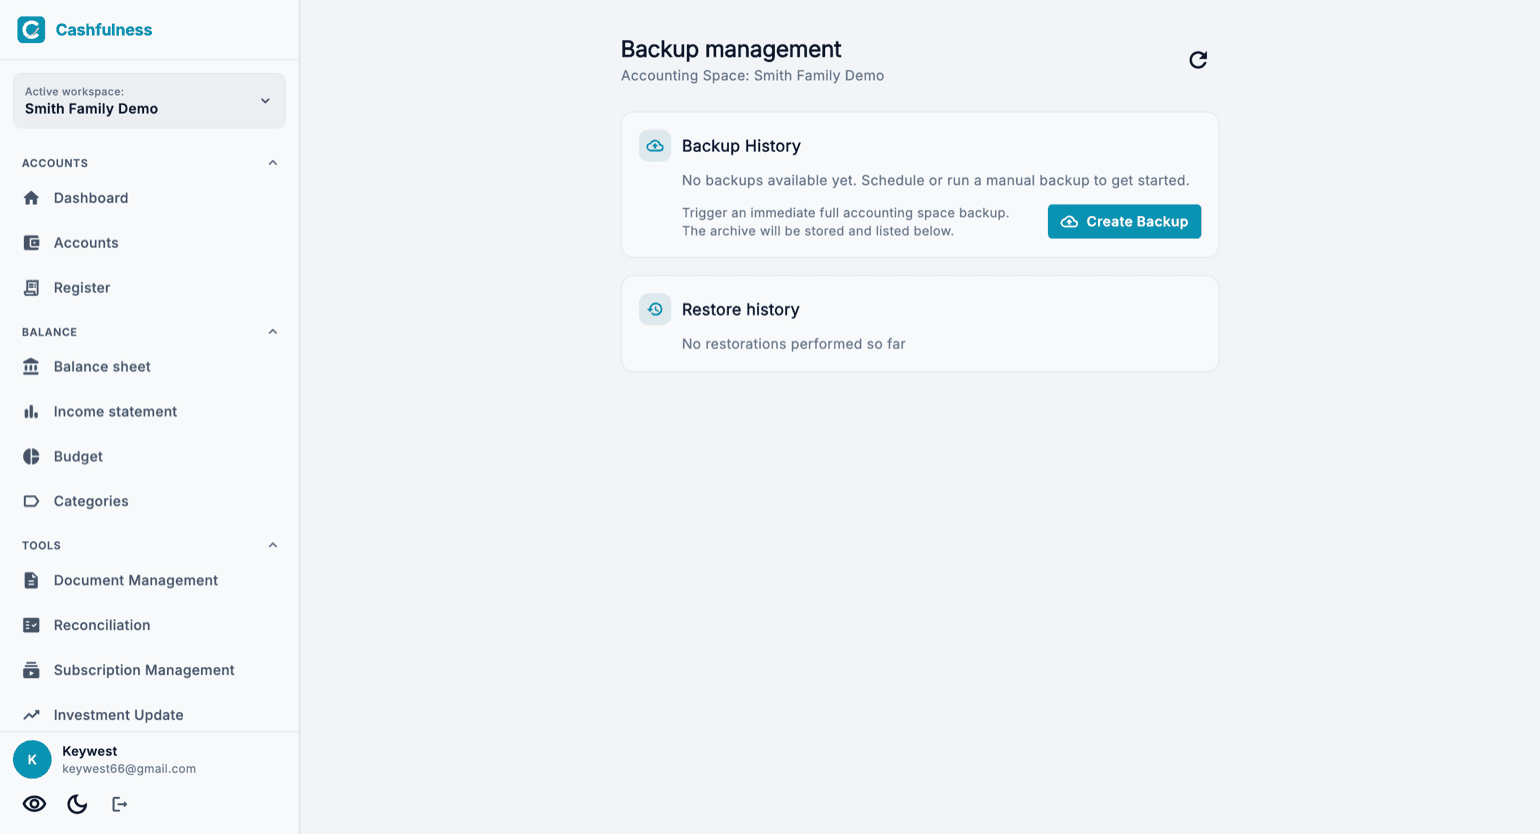The height and width of the screenshot is (834, 1540).
Task: Open the Active workspace dropdown
Action: (149, 100)
